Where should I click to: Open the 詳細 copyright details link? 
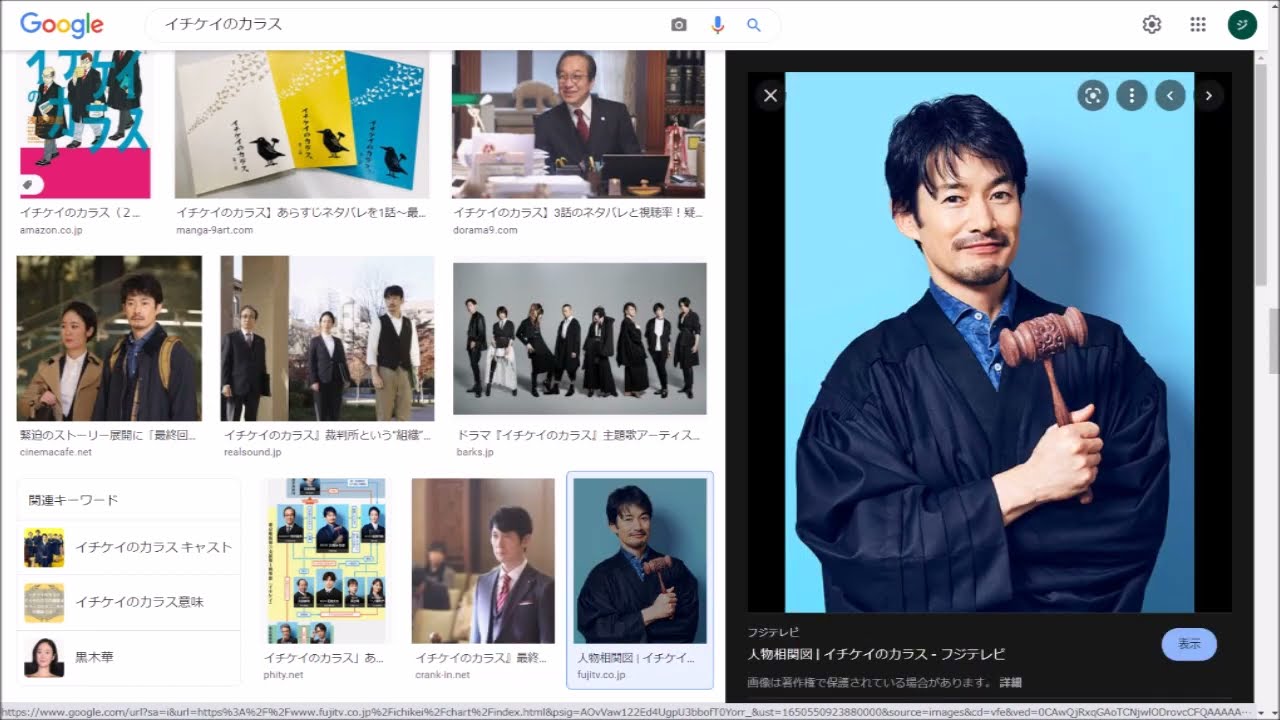point(1010,683)
